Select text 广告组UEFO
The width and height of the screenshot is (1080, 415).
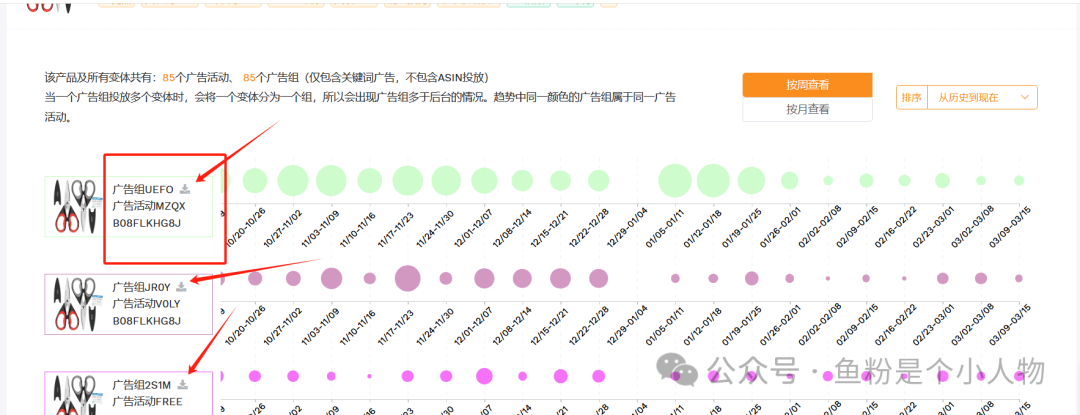point(143,189)
